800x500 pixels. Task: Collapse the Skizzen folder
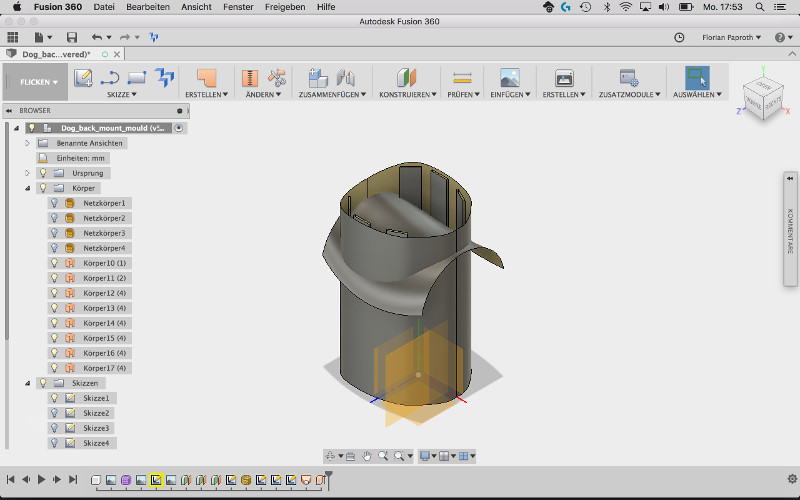(28, 383)
